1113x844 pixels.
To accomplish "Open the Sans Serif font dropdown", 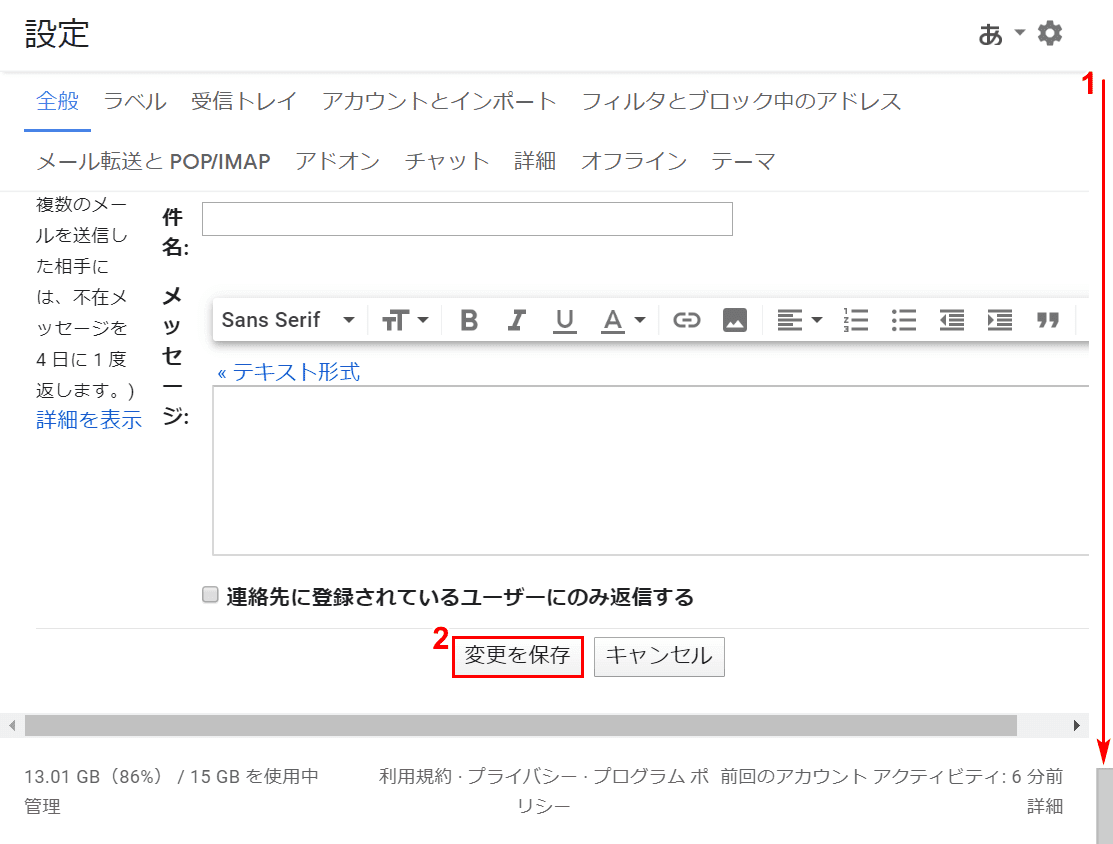I will (288, 320).
